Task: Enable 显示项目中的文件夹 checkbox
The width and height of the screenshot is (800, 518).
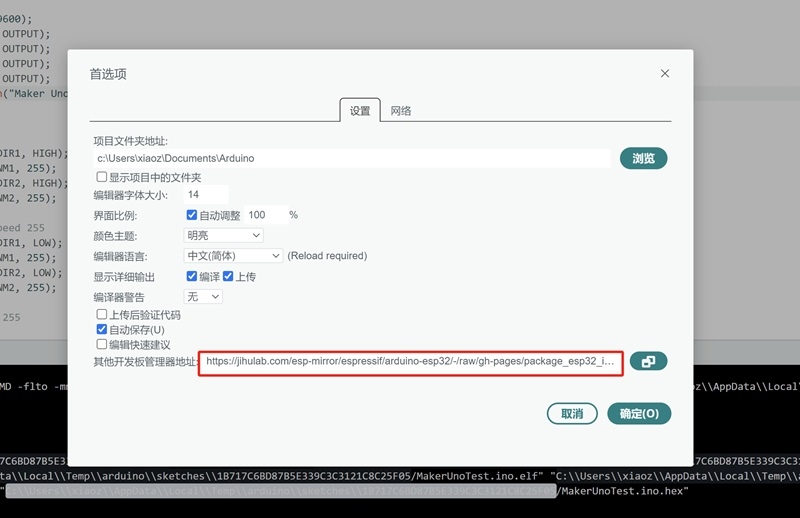Action: [102, 177]
